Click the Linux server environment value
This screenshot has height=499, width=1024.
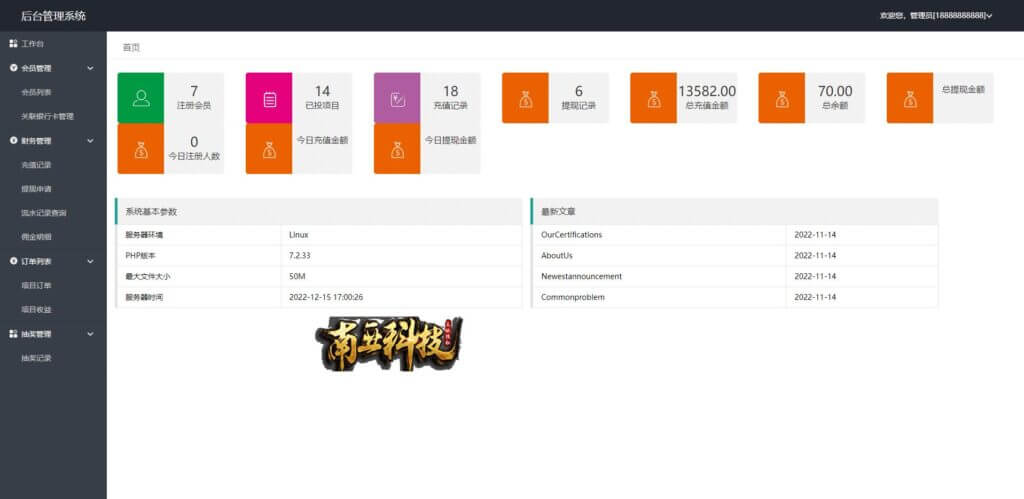click(298, 234)
